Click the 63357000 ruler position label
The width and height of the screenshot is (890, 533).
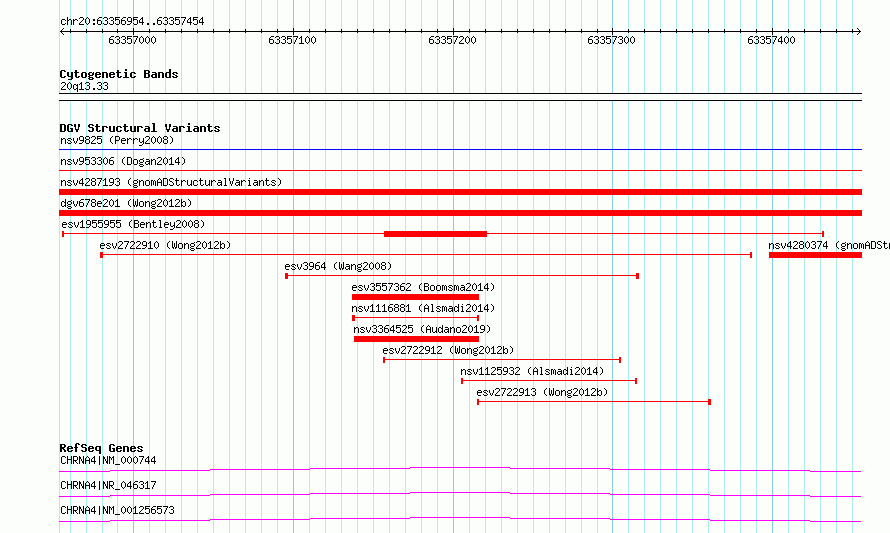tap(132, 40)
